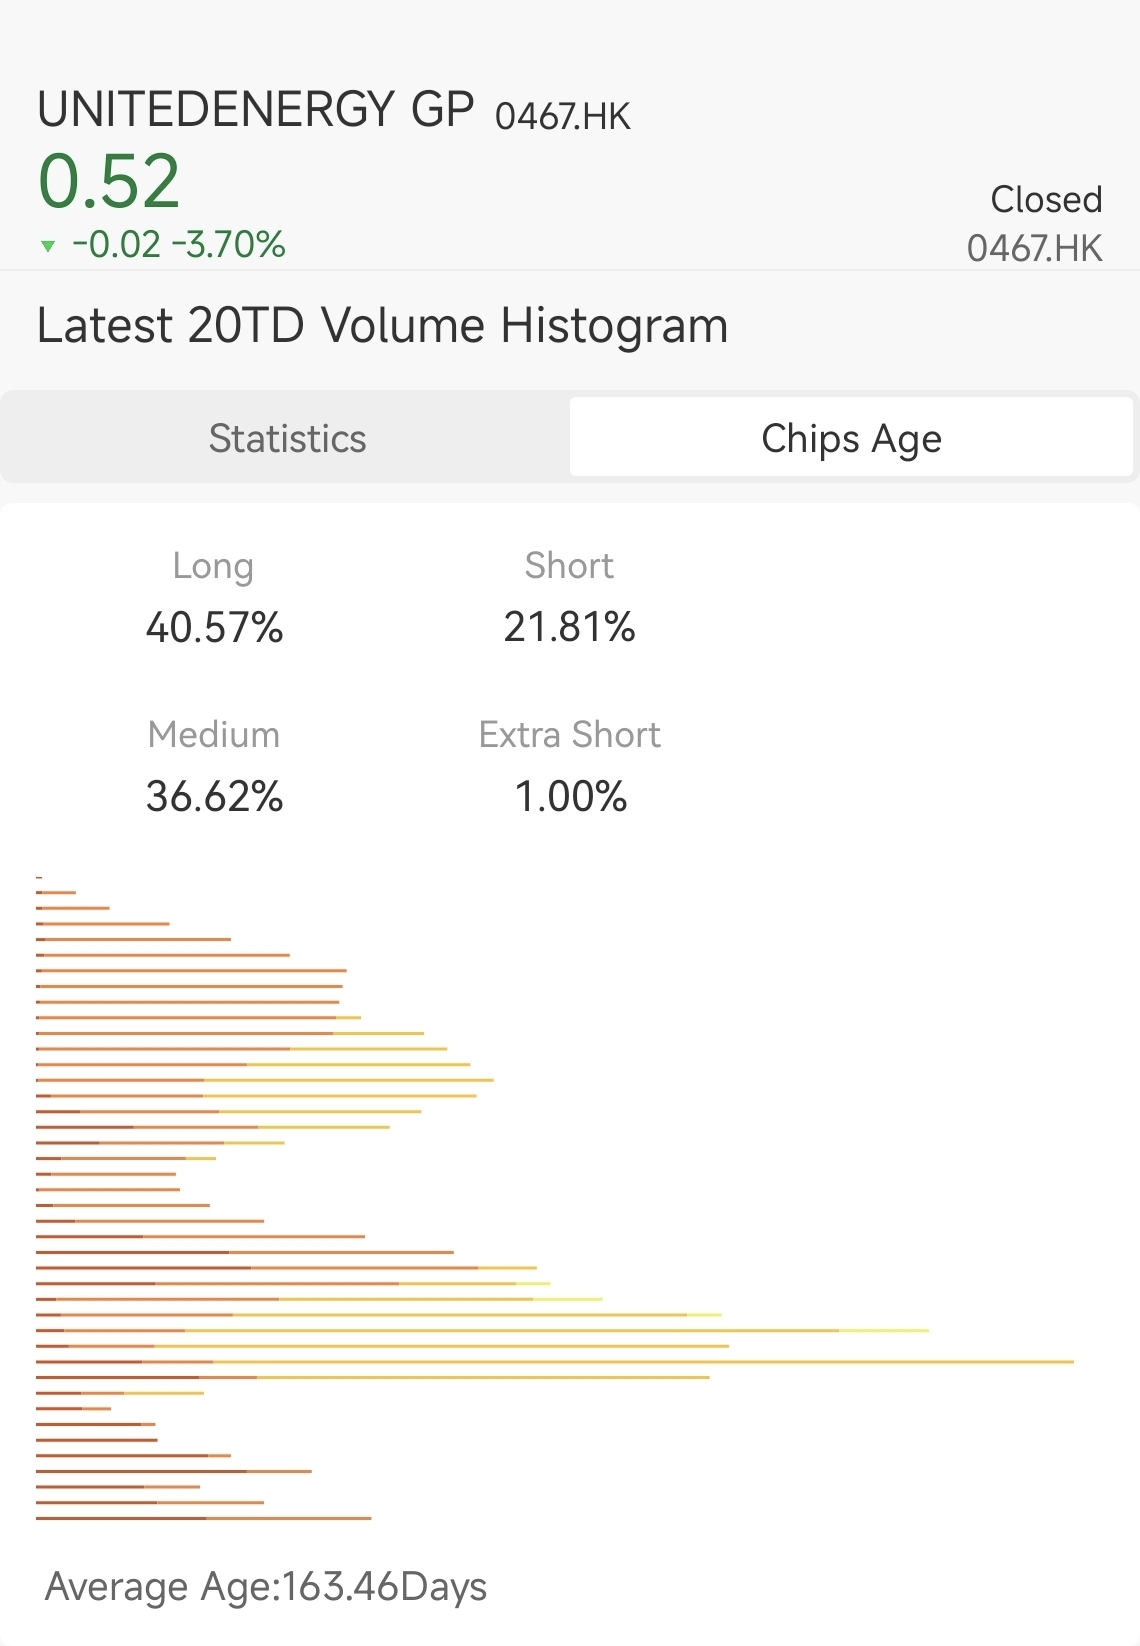Tap the Closed market status label
This screenshot has width=1140, height=1646.
[1045, 199]
